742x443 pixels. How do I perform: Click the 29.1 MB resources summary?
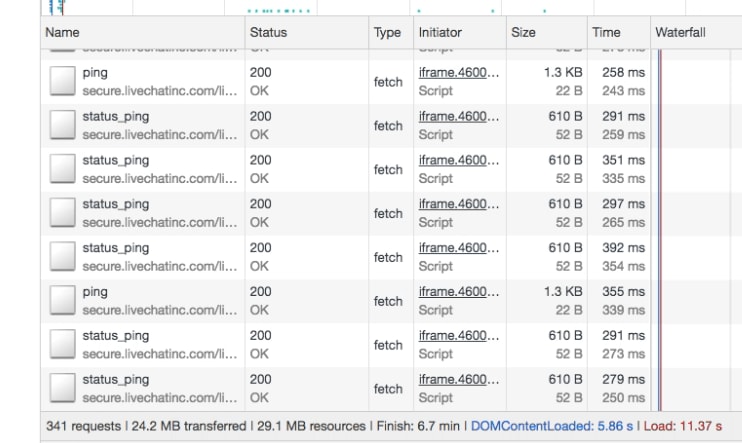pyautogui.click(x=311, y=426)
